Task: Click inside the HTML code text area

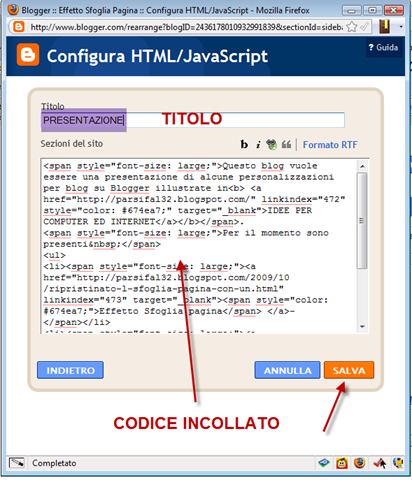Action: [x=198, y=246]
